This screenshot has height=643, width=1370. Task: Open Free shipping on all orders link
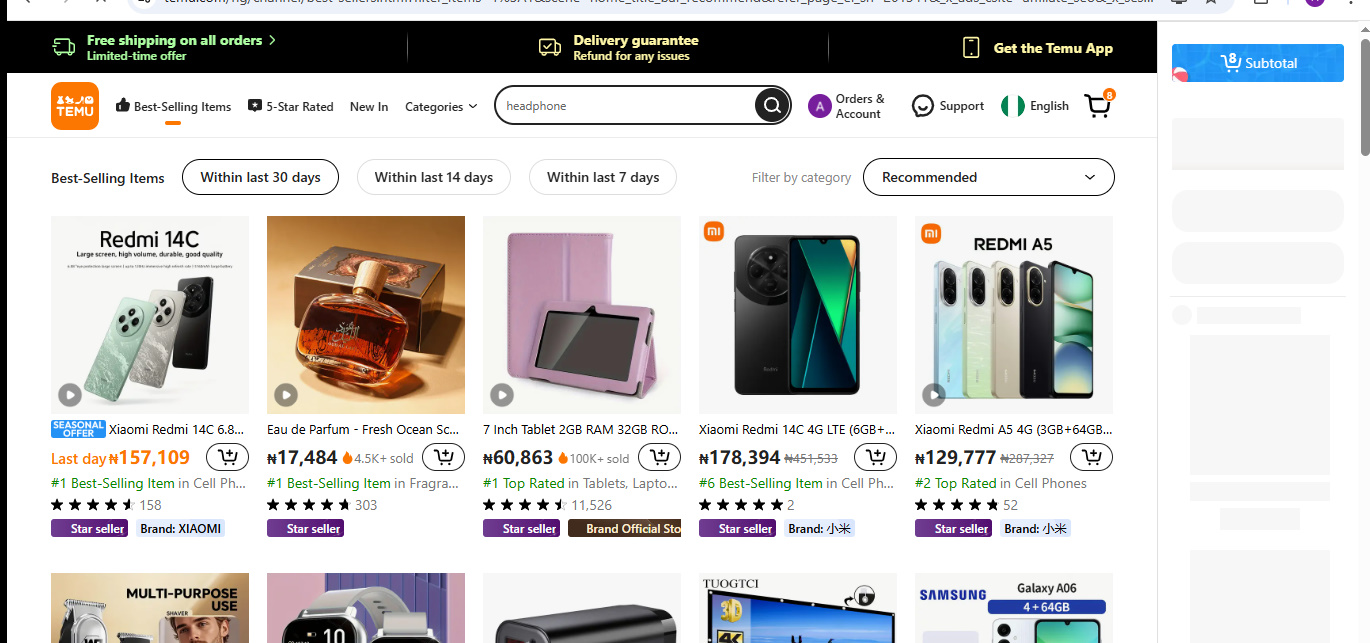click(x=181, y=40)
